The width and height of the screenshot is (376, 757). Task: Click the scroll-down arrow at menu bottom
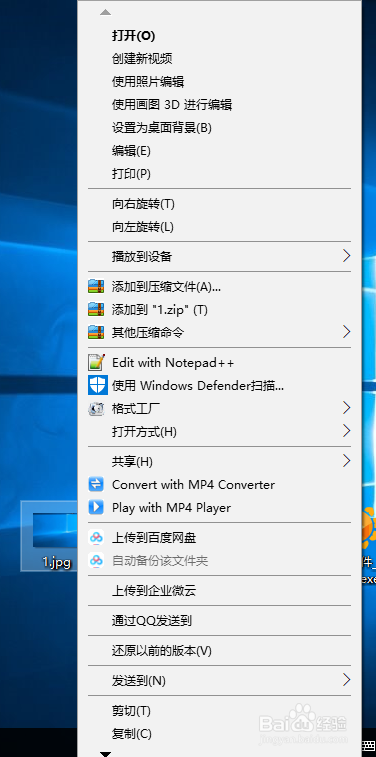point(105,754)
